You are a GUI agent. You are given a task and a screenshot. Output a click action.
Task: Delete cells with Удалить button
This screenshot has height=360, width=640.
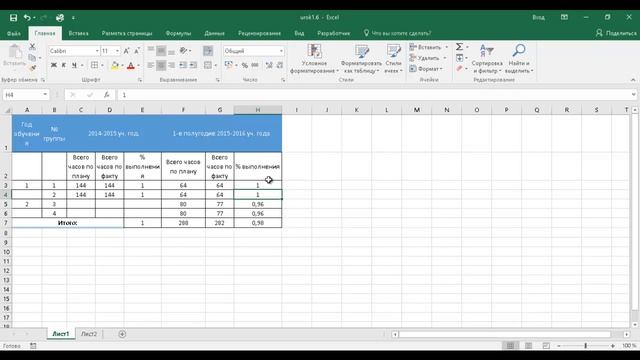pyautogui.click(x=425, y=58)
